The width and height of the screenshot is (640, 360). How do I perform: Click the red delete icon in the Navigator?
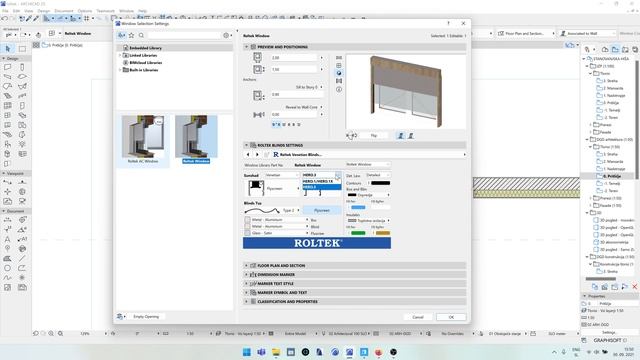[635, 287]
